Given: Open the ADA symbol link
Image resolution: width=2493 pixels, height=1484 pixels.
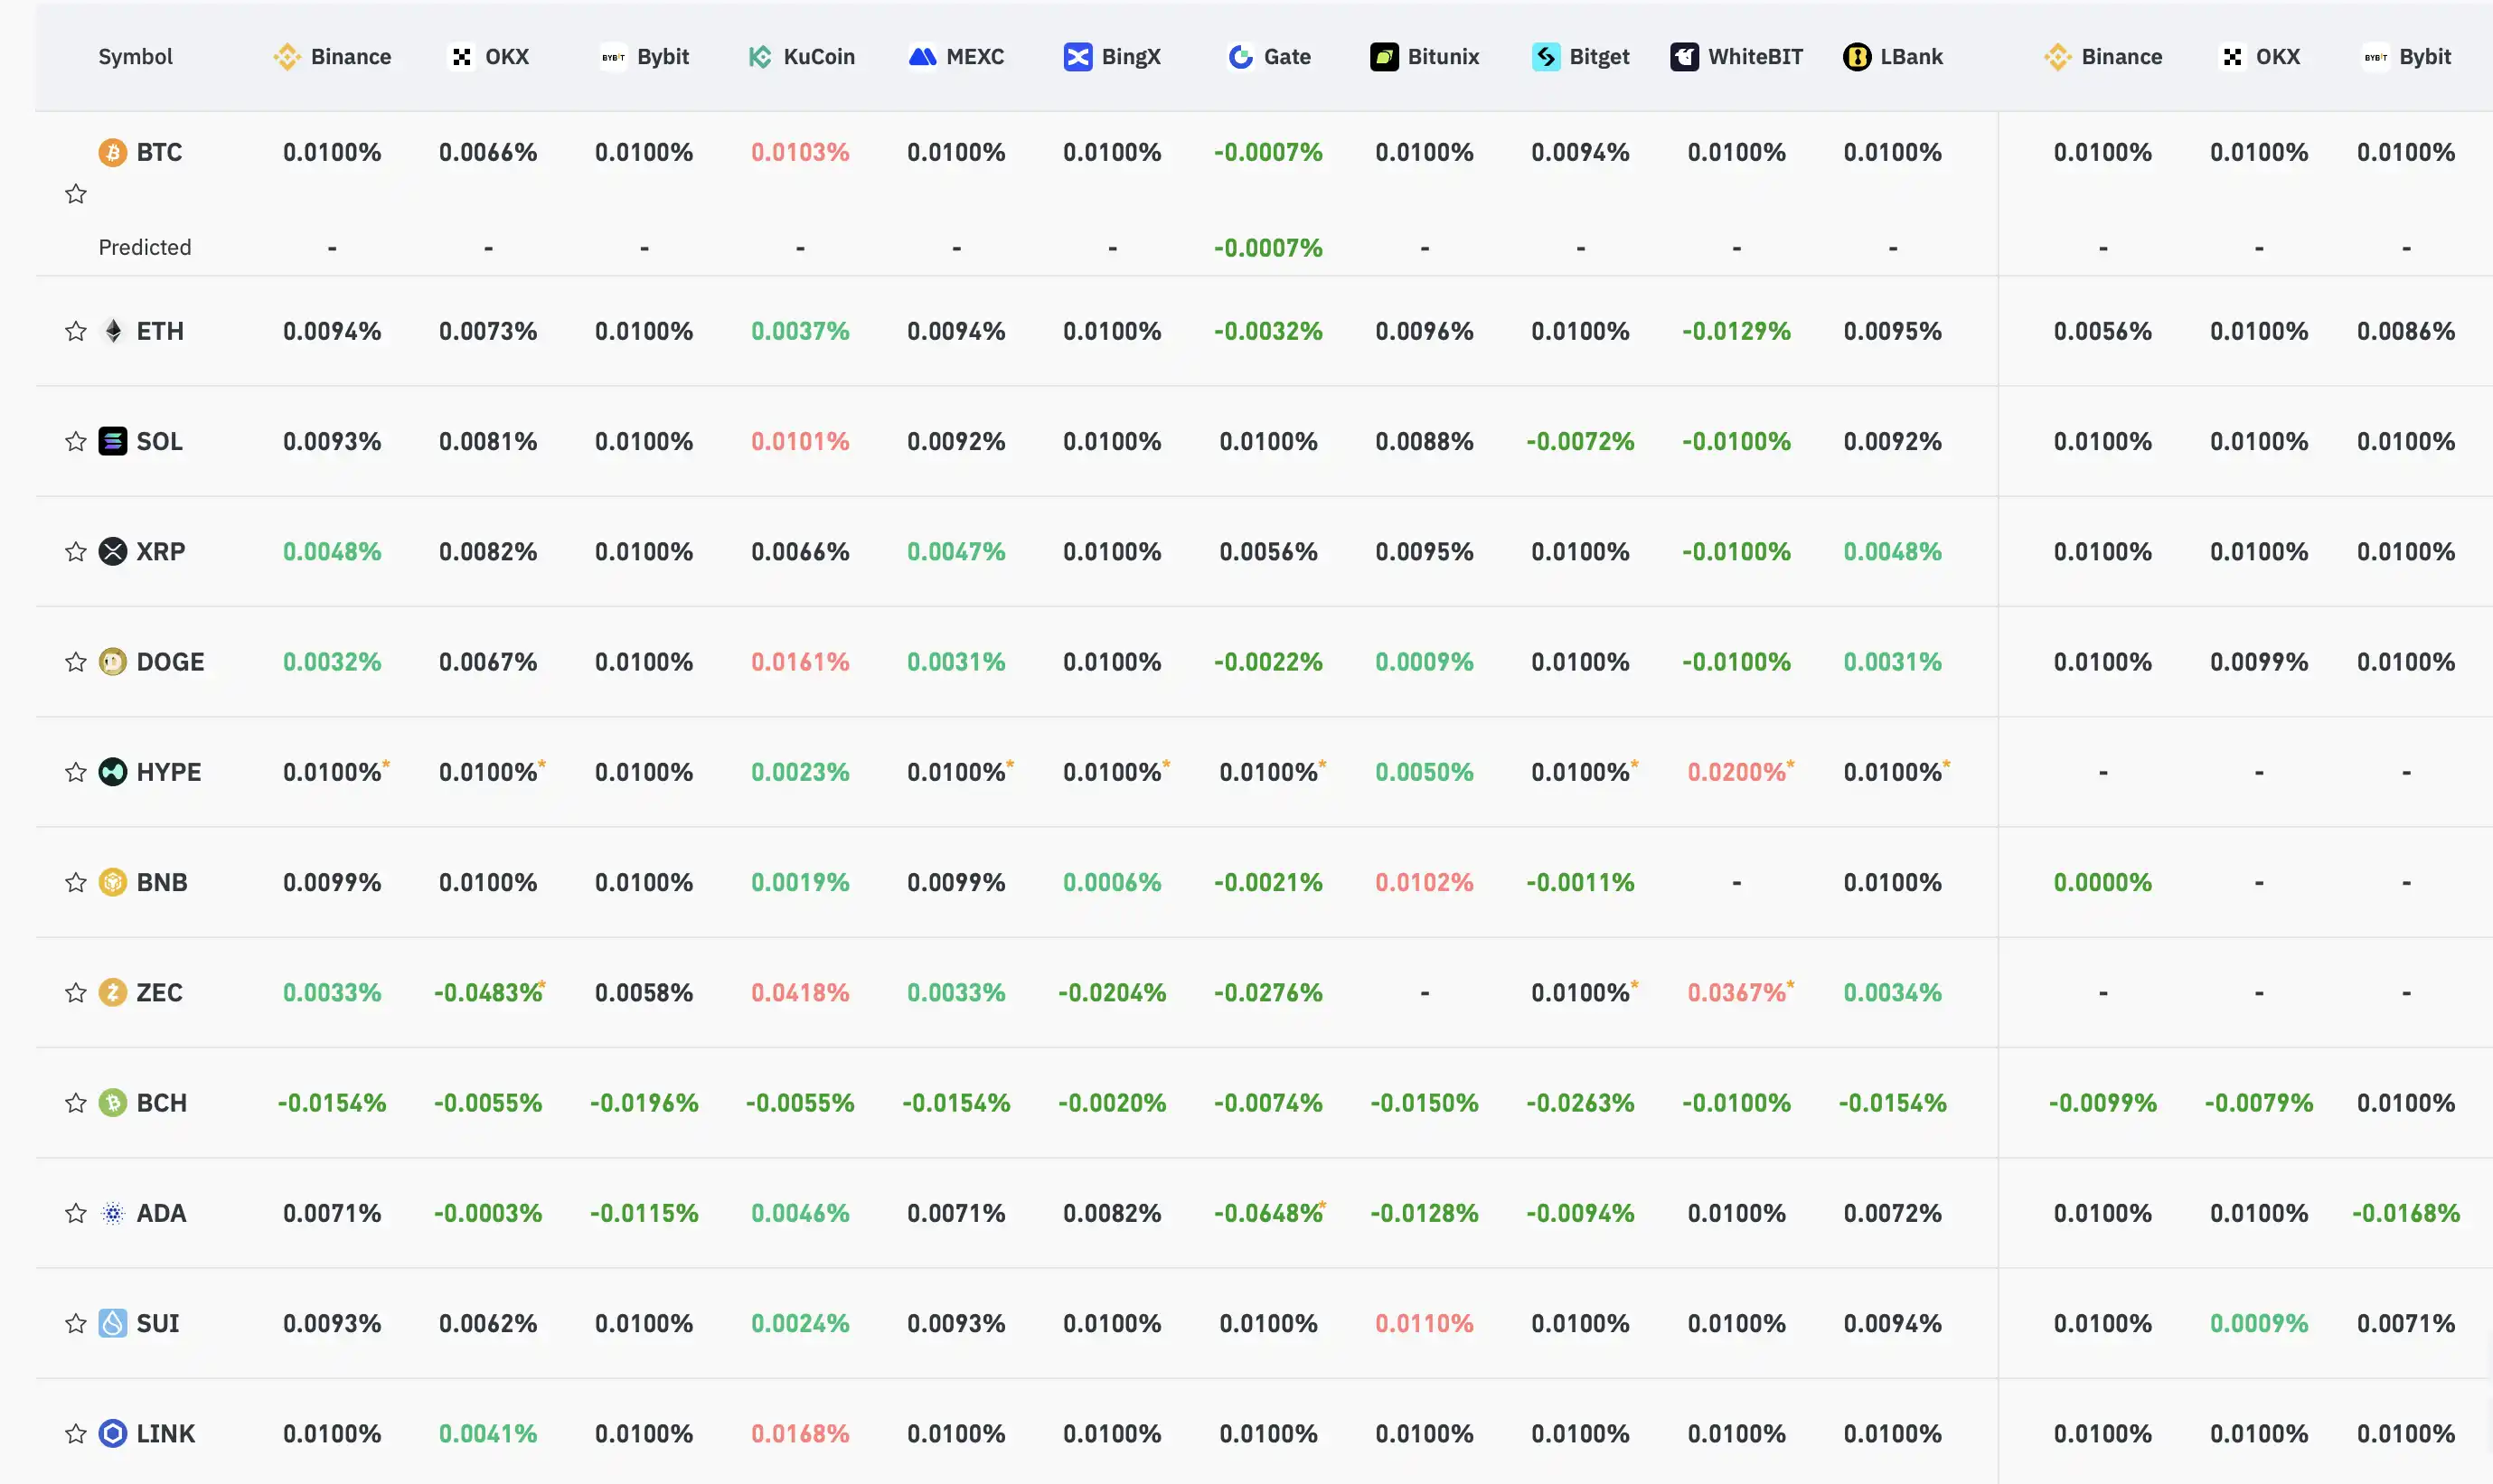Looking at the screenshot, I should (x=161, y=1213).
